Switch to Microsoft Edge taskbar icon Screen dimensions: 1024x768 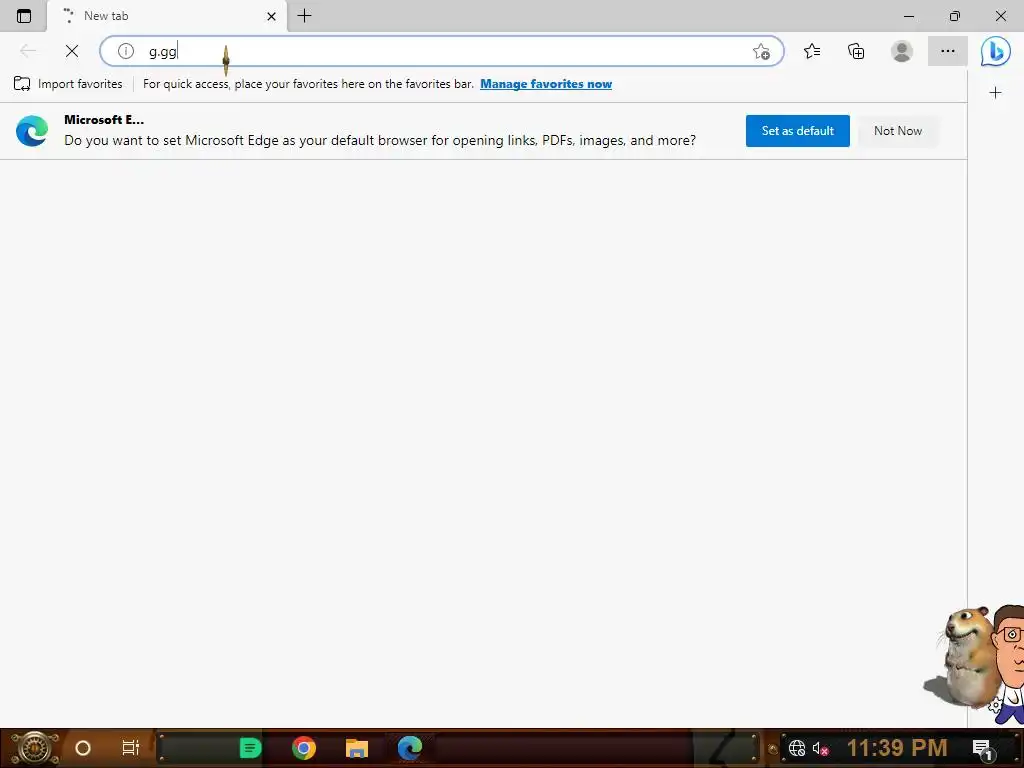click(x=409, y=748)
